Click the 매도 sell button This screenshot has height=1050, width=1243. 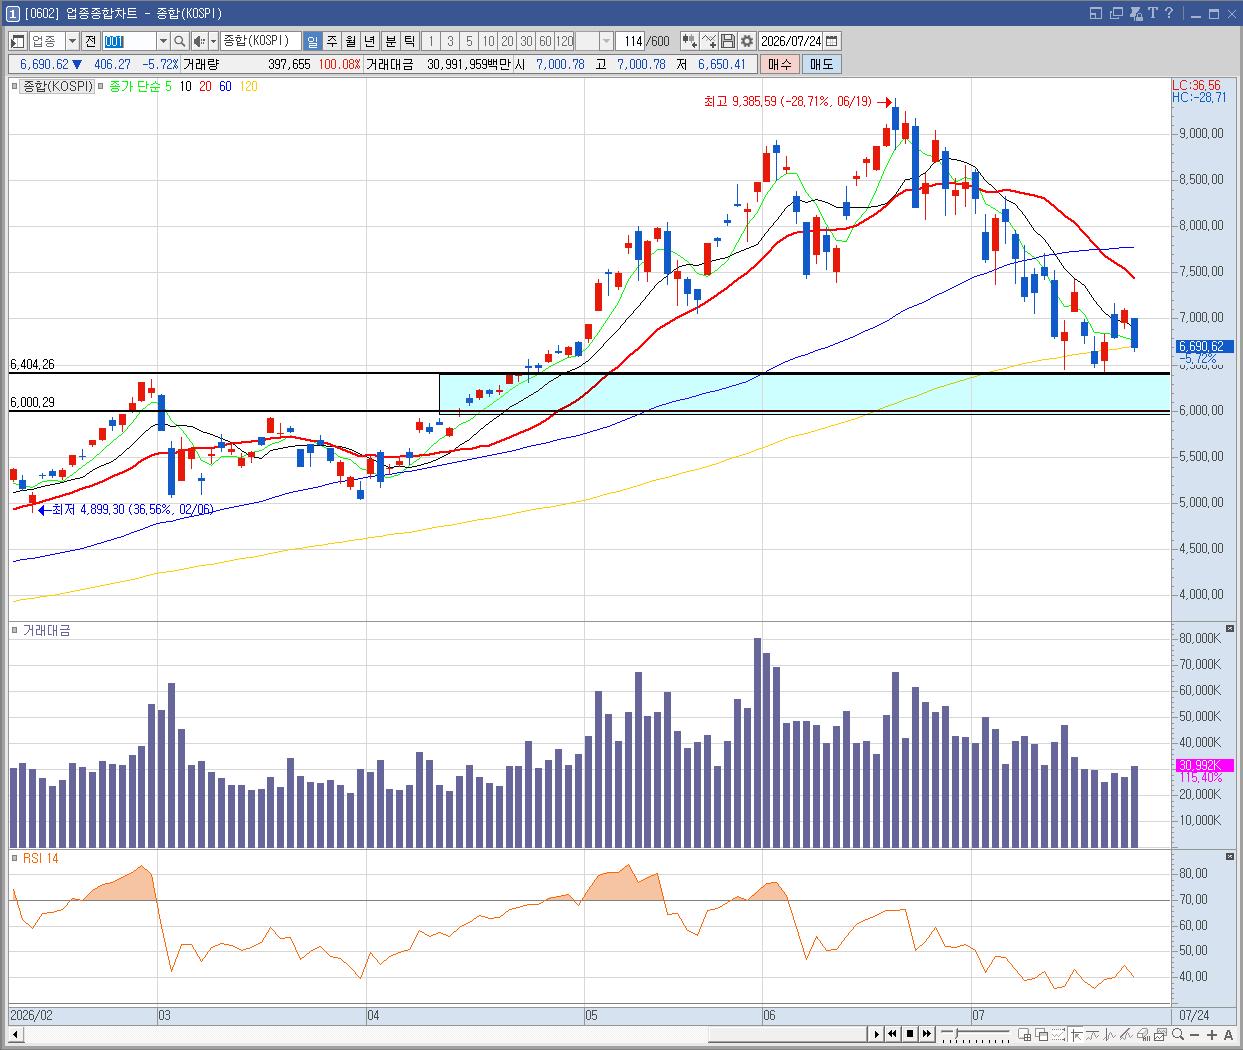(x=821, y=64)
